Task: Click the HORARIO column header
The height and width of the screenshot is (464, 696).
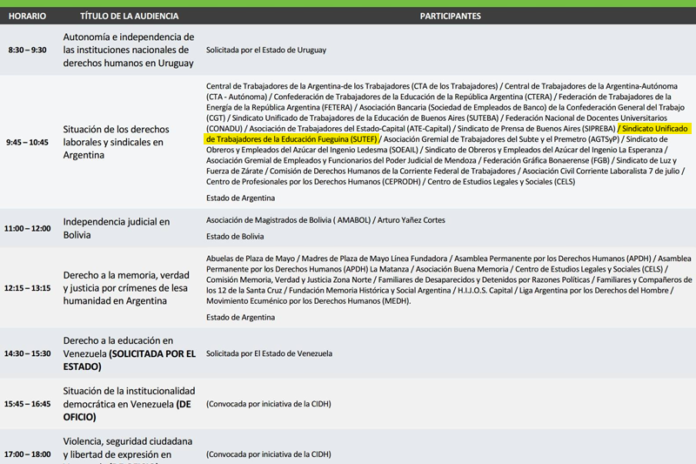Action: (x=28, y=16)
